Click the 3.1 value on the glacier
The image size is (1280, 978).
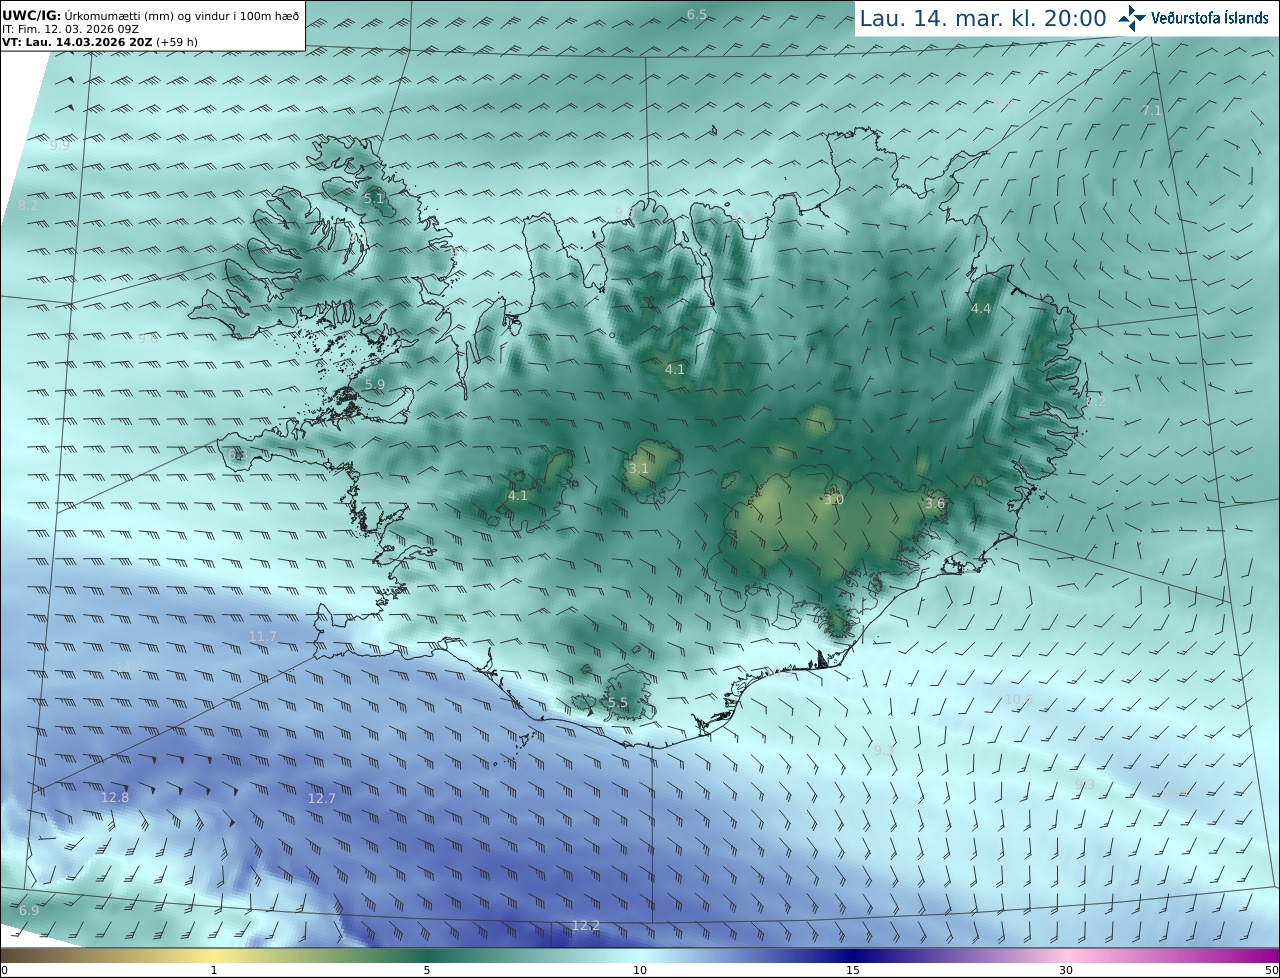(638, 468)
